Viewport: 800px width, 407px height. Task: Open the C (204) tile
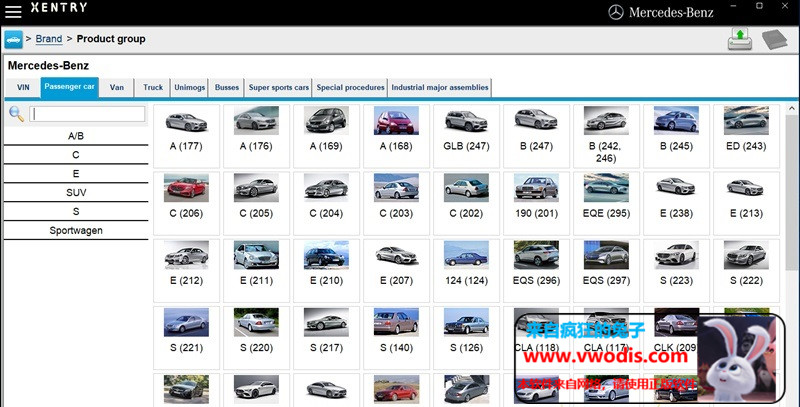(x=326, y=204)
